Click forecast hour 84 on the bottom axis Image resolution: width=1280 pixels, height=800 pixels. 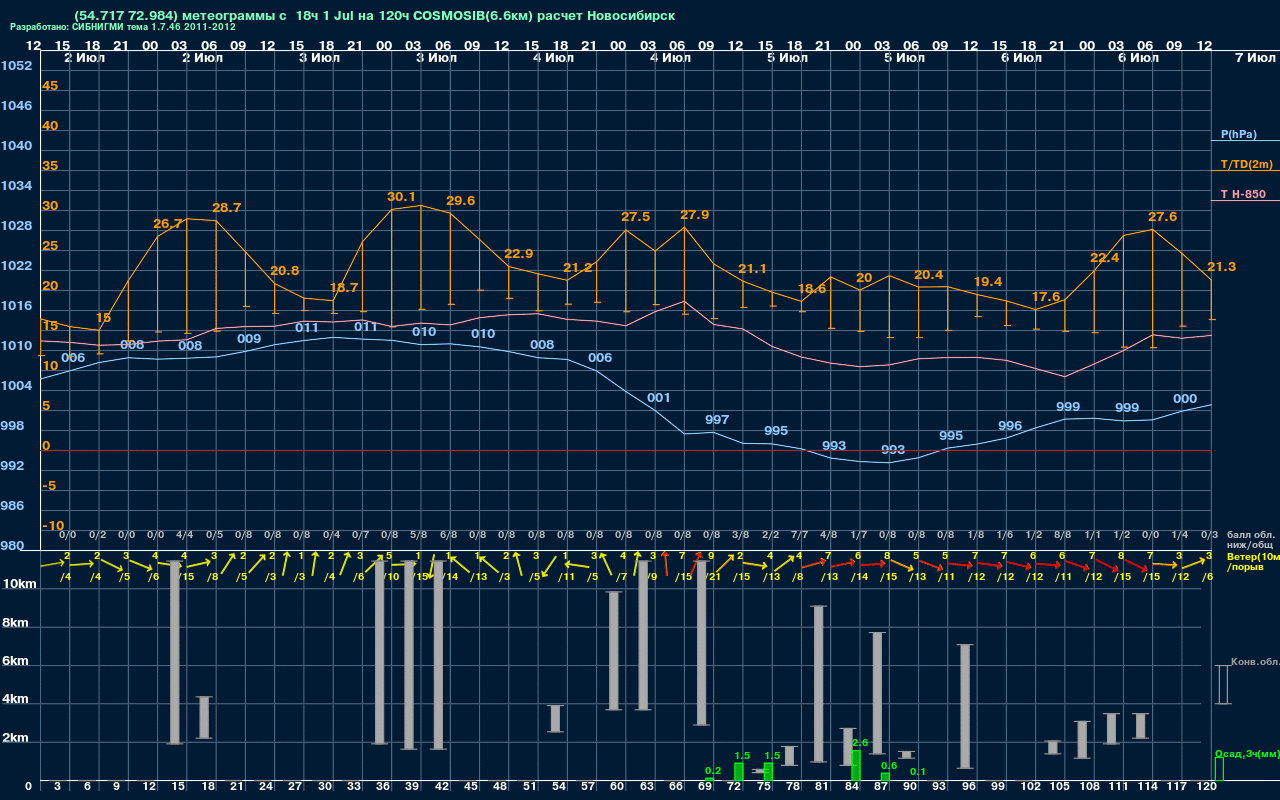point(852,787)
